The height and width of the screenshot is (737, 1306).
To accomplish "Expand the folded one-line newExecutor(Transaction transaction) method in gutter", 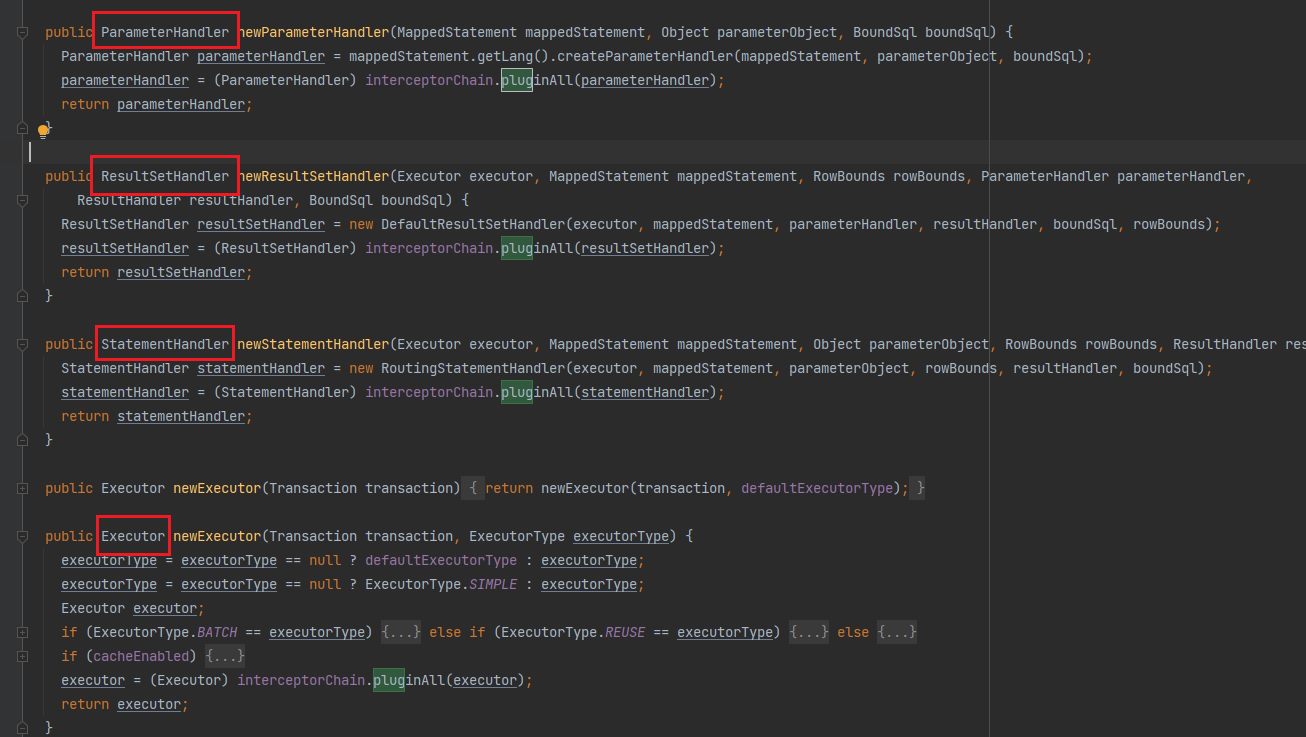I will 22,488.
